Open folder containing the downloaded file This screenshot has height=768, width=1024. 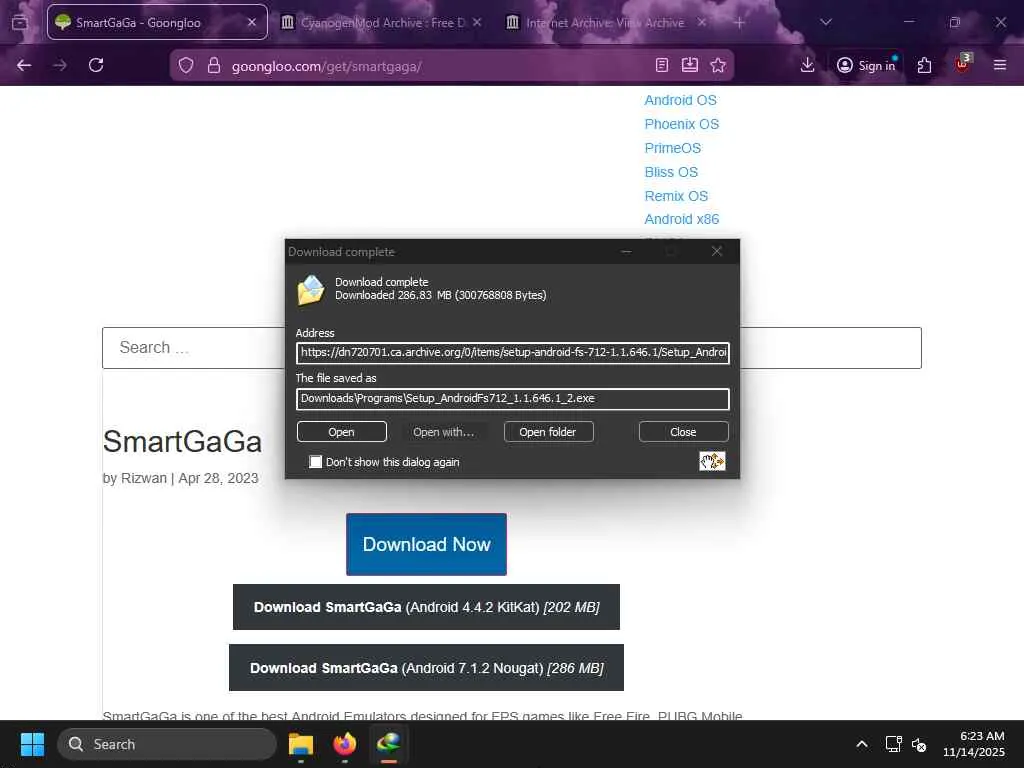click(x=548, y=432)
